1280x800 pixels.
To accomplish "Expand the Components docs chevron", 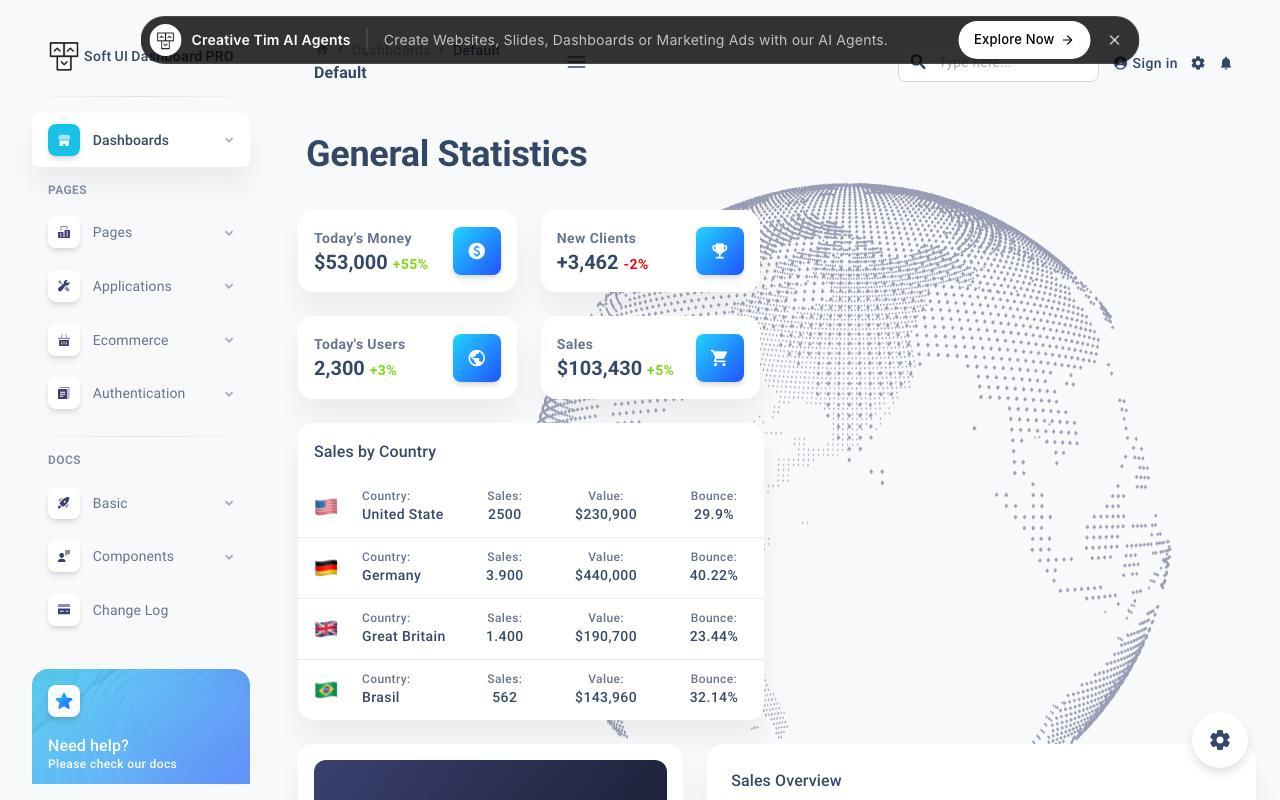I will click(x=229, y=557).
